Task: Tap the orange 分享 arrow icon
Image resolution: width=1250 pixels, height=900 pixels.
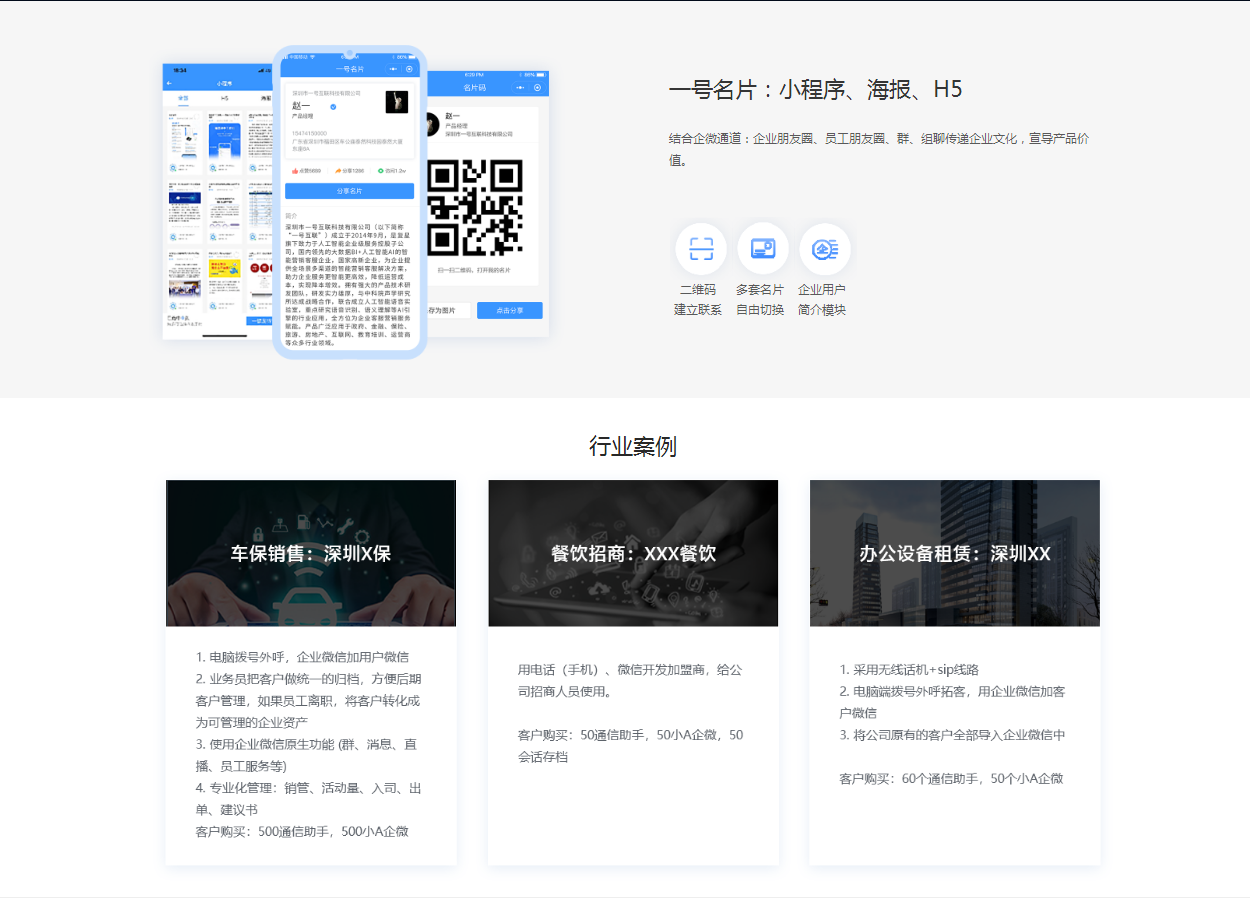Action: (x=339, y=171)
